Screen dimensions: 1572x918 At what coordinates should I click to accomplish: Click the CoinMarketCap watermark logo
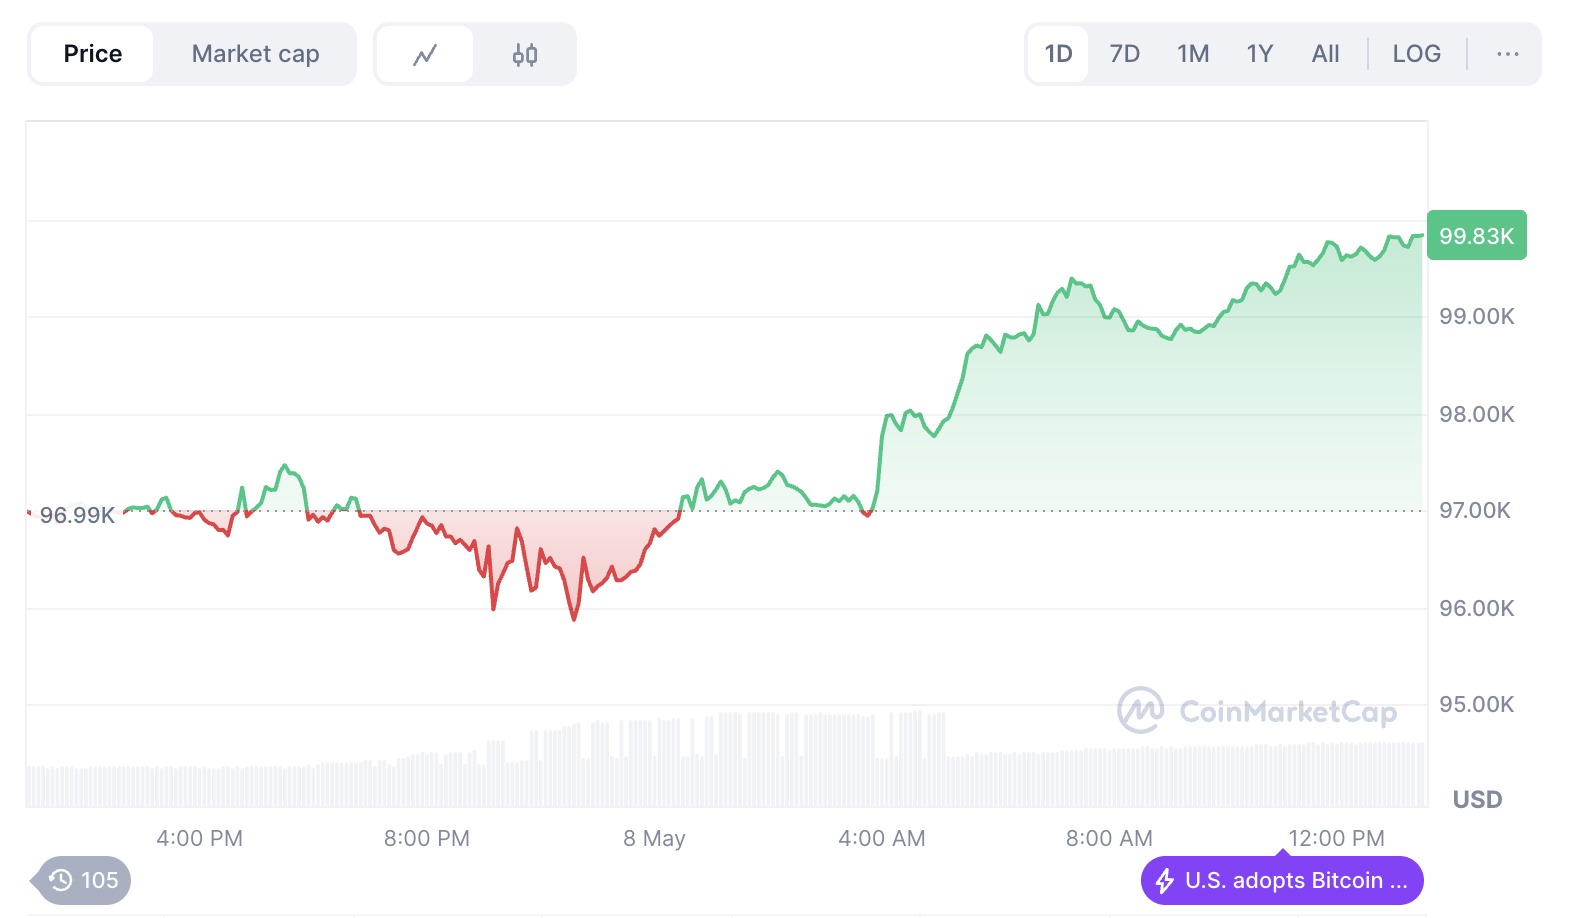click(1141, 710)
